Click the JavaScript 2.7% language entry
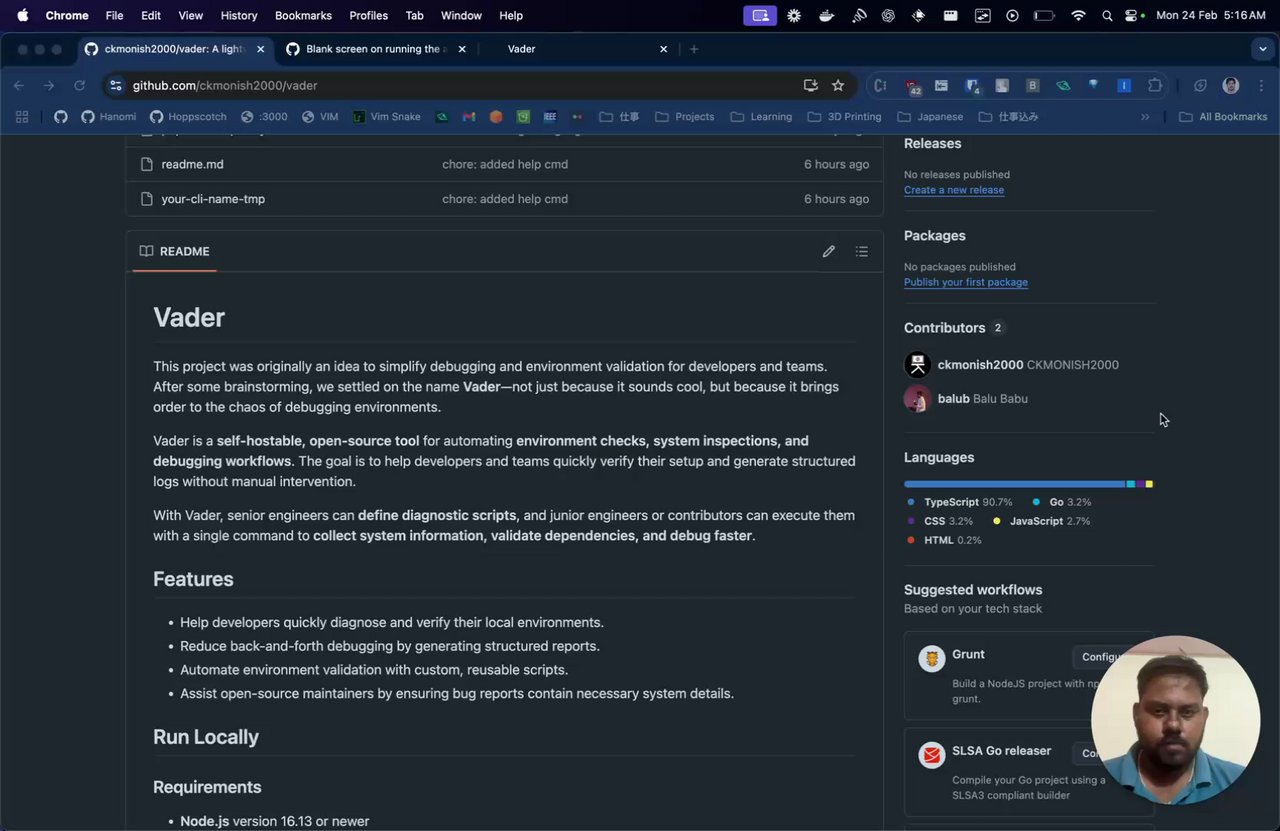This screenshot has height=831, width=1280. [x=1042, y=521]
